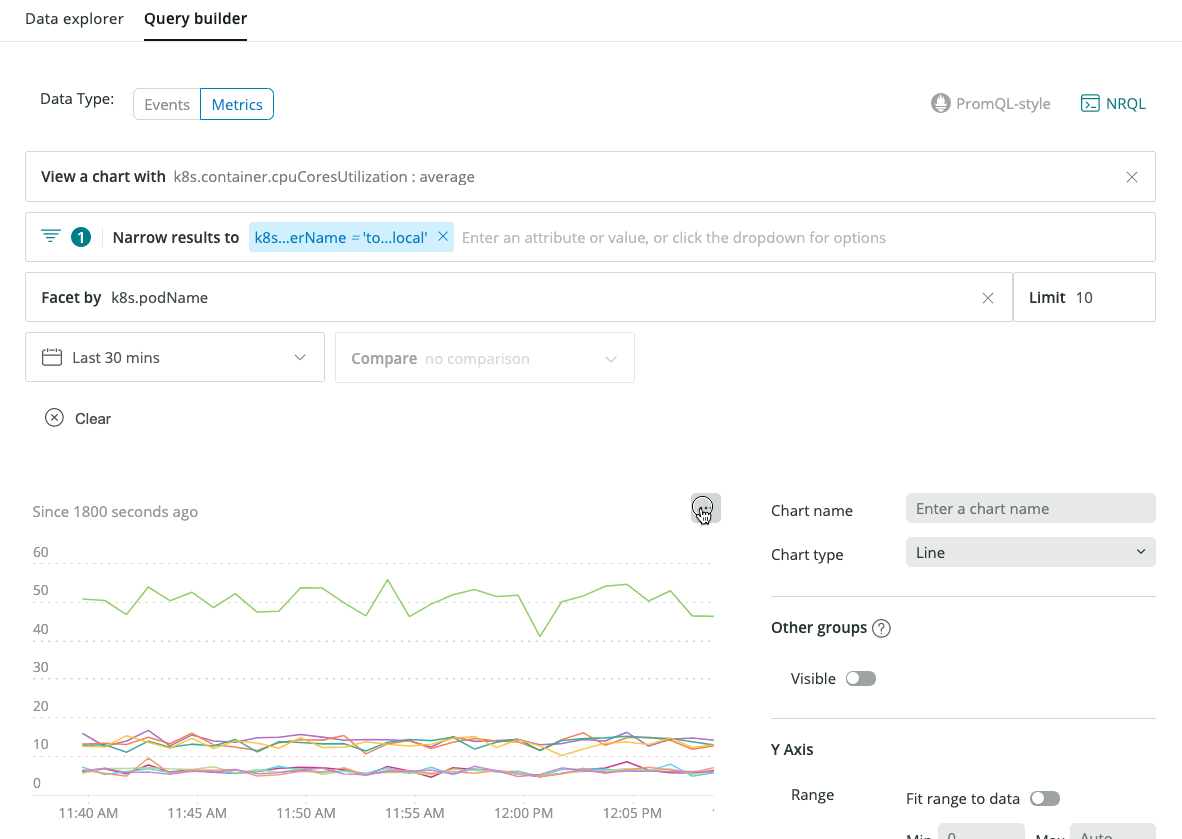The image size is (1182, 839).
Task: Click the circled X Clear icon
Action: point(54,419)
